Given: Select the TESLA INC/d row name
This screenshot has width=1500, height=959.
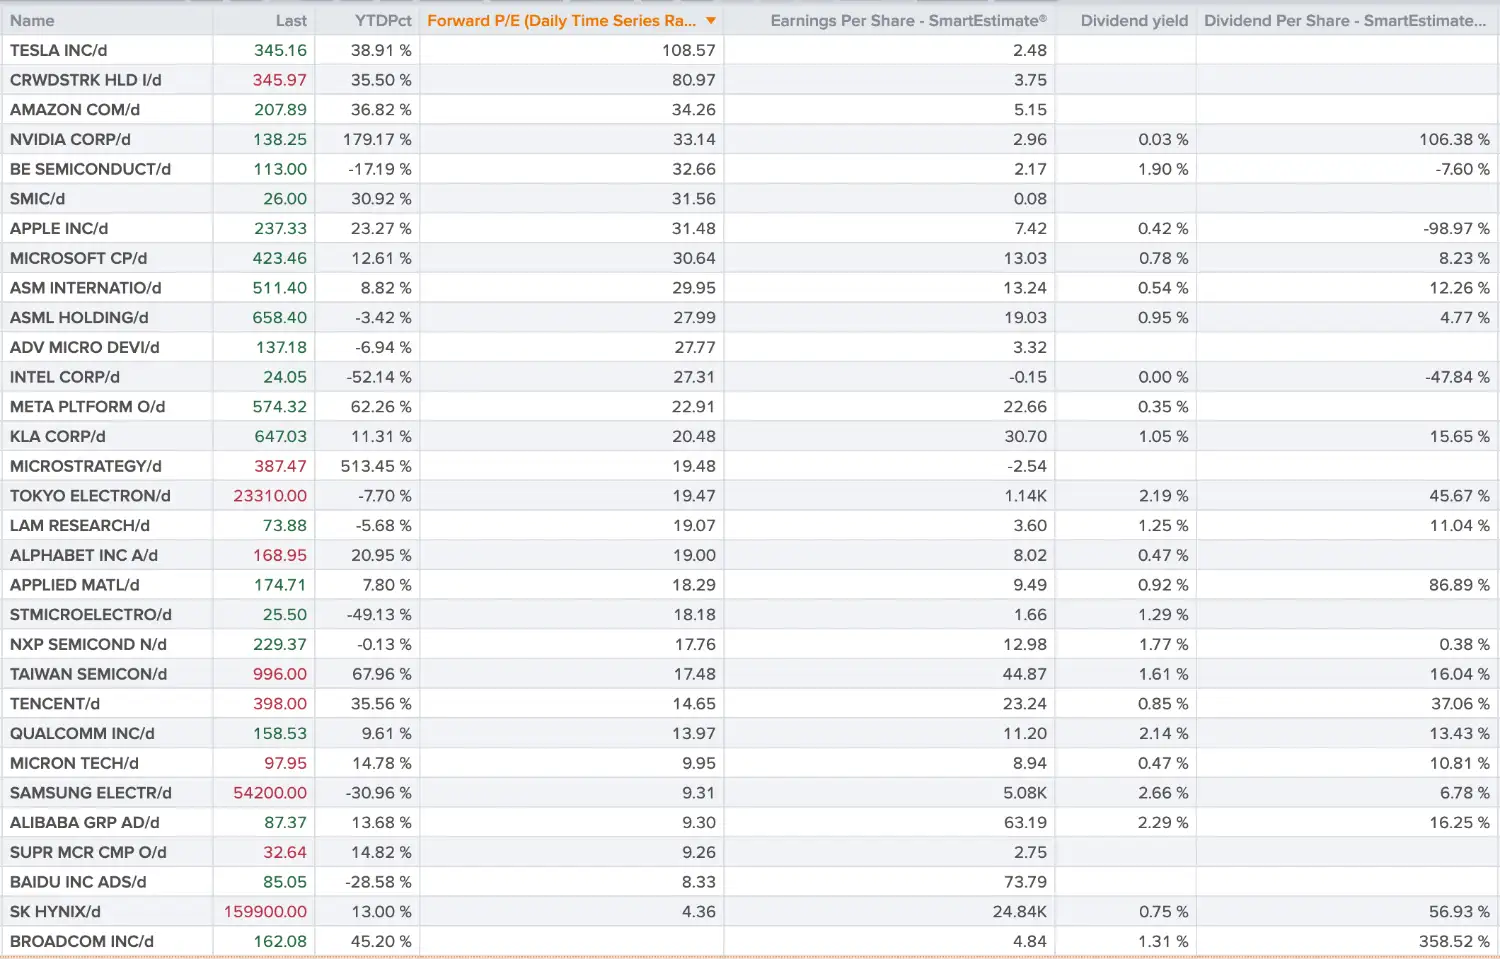Looking at the screenshot, I should point(59,50).
